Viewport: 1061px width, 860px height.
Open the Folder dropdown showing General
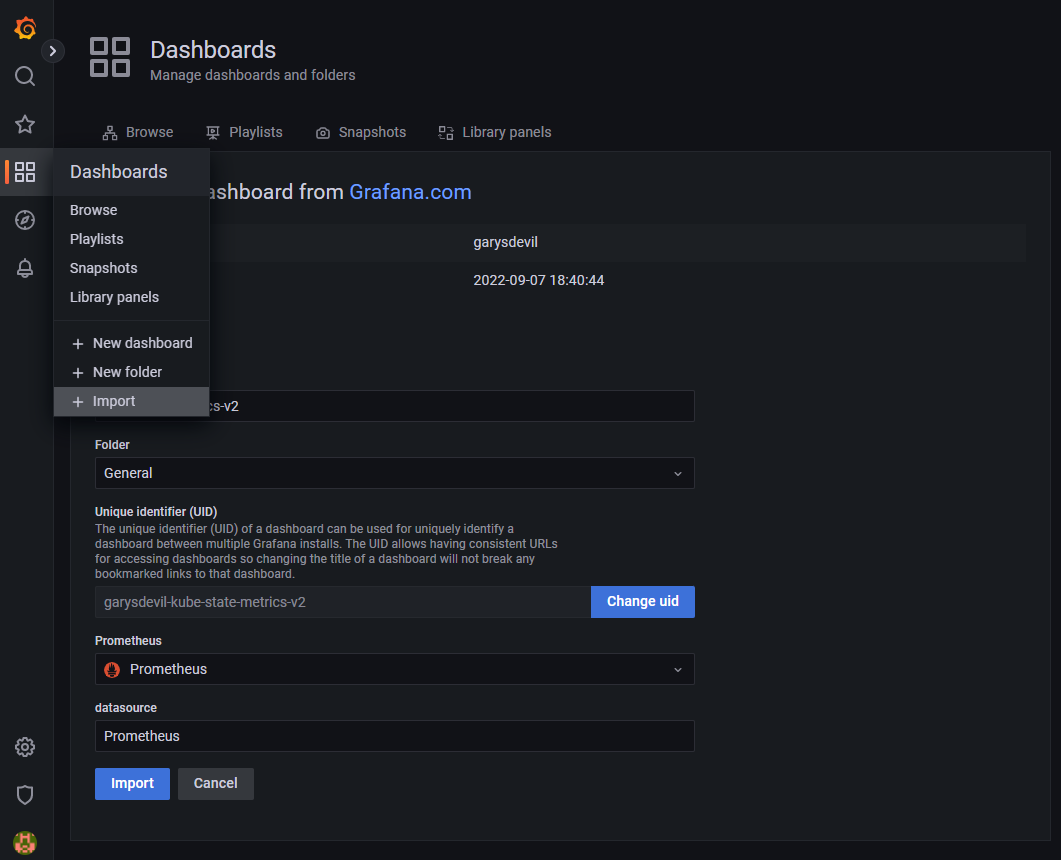(x=394, y=473)
